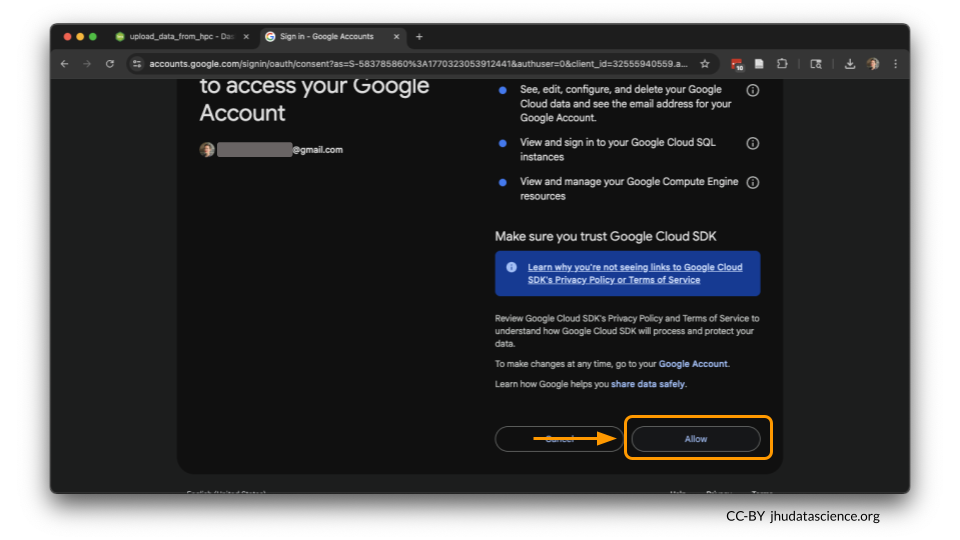The image size is (960, 540).
Task: Click the yellow macOS minimize window button
Action: (x=80, y=37)
